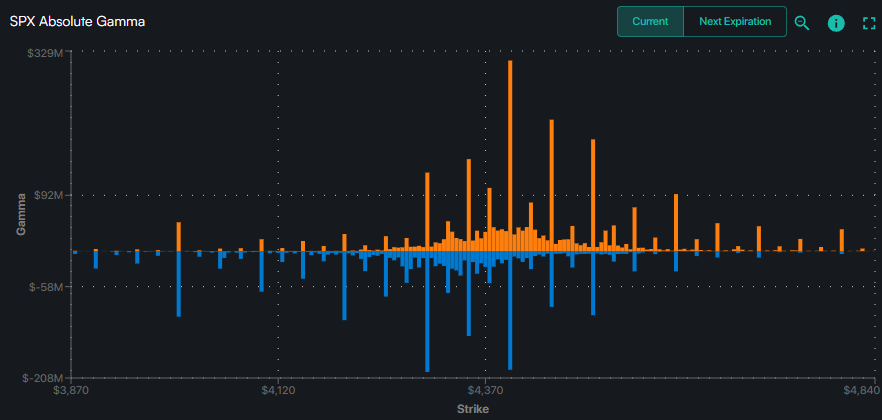This screenshot has height=420, width=882.
Task: Click the leftmost tall orange bar
Action: pyautogui.click(x=178, y=237)
